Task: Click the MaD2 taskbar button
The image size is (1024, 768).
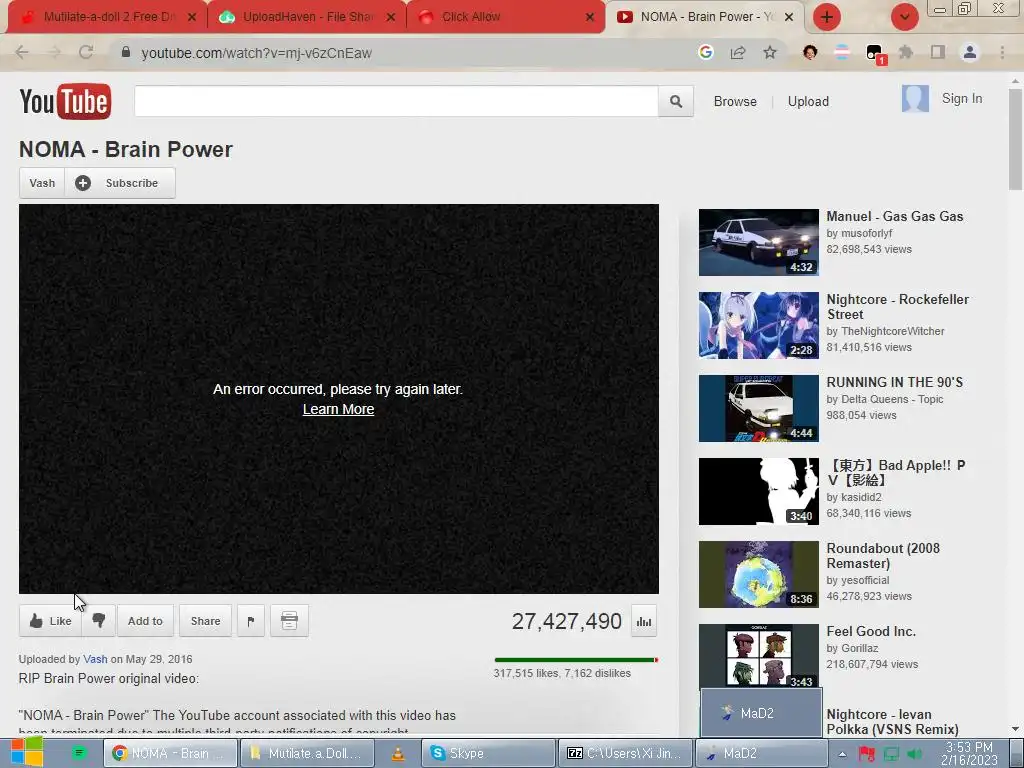Action: [x=761, y=754]
